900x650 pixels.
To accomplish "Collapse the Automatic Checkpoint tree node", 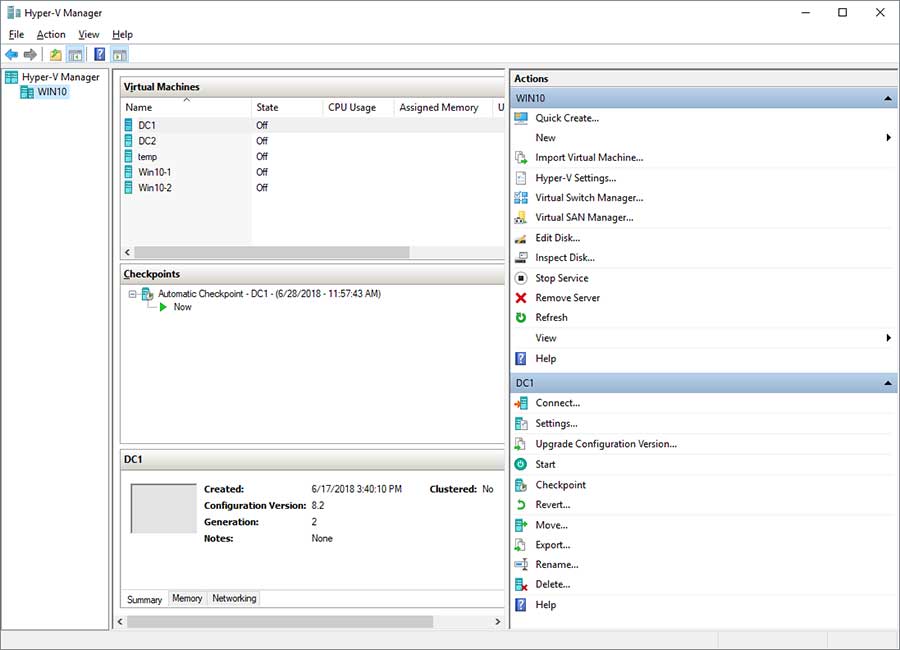I will pos(131,294).
